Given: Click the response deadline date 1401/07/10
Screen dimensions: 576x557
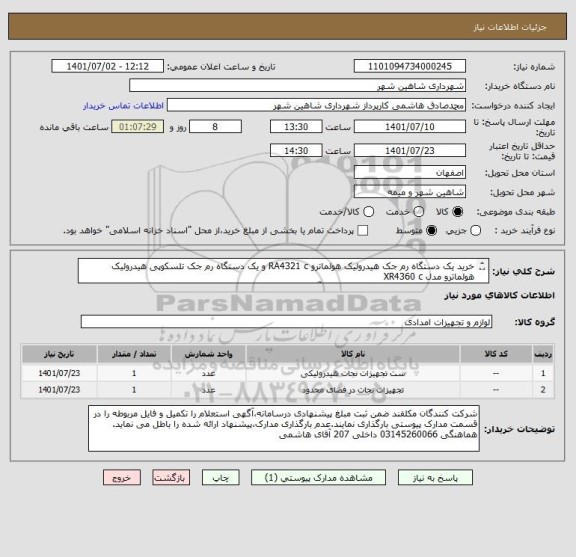Looking at the screenshot, I should [410, 127].
